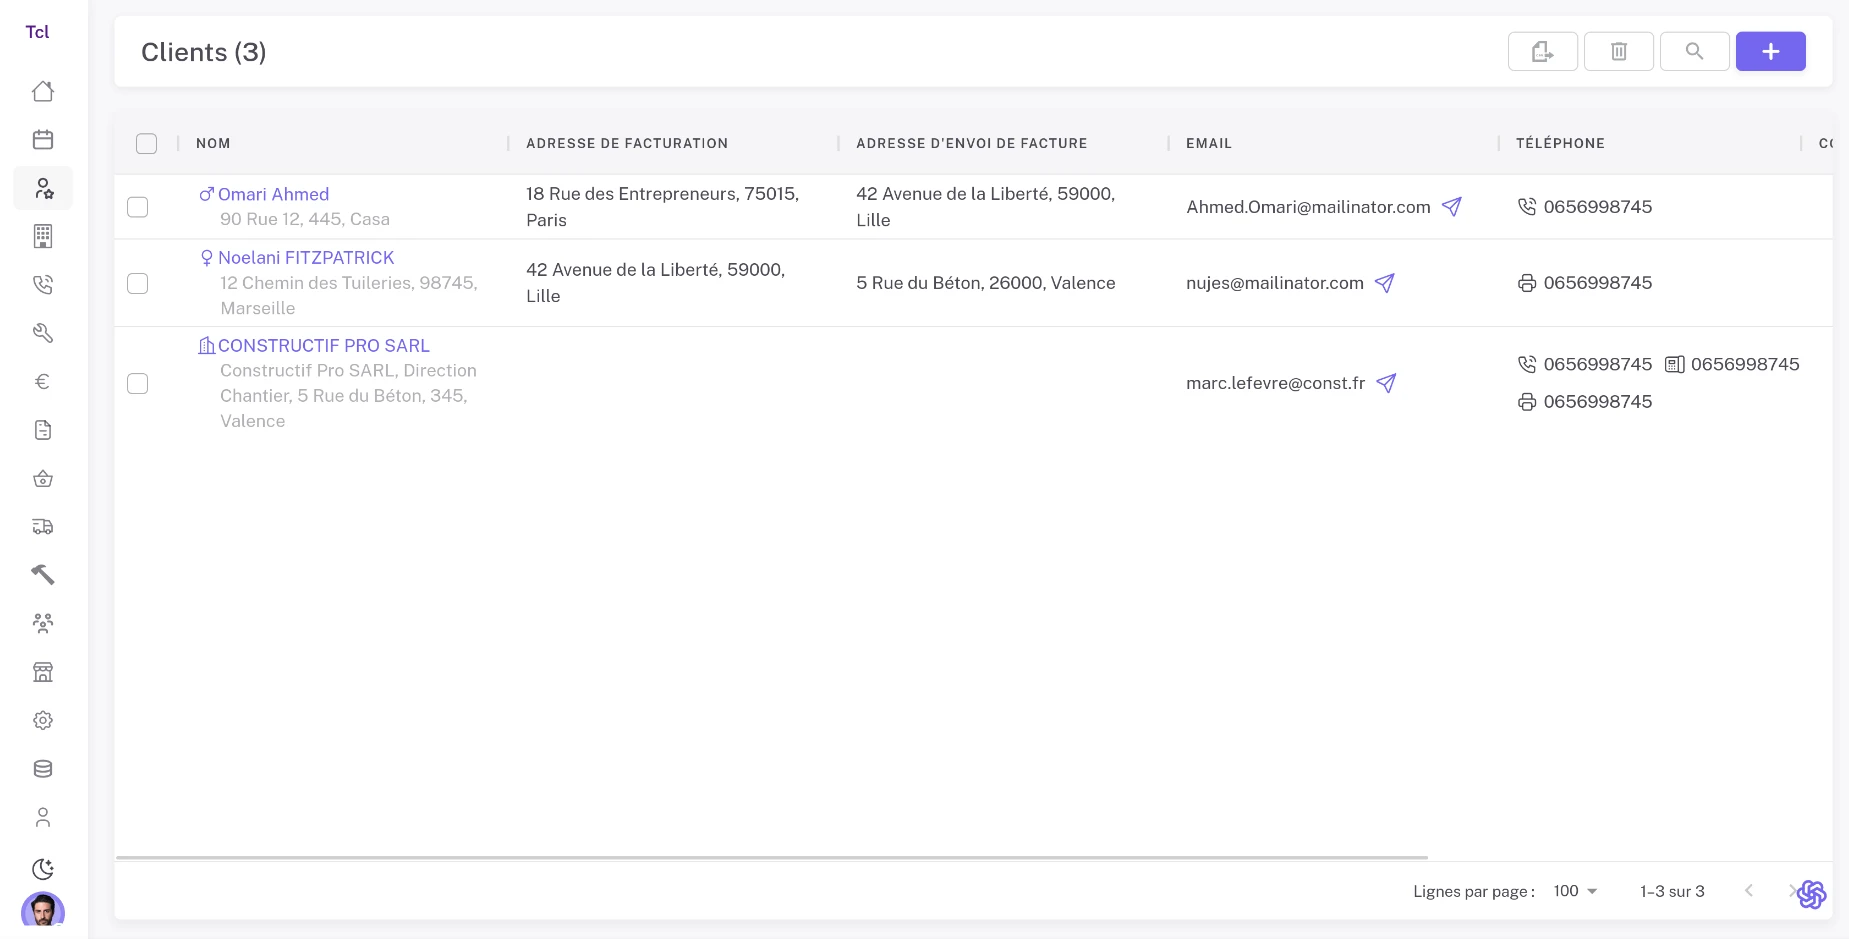Open the shopping basket icon in the sidebar
Viewport: 1849px width, 939px height.
[43, 479]
